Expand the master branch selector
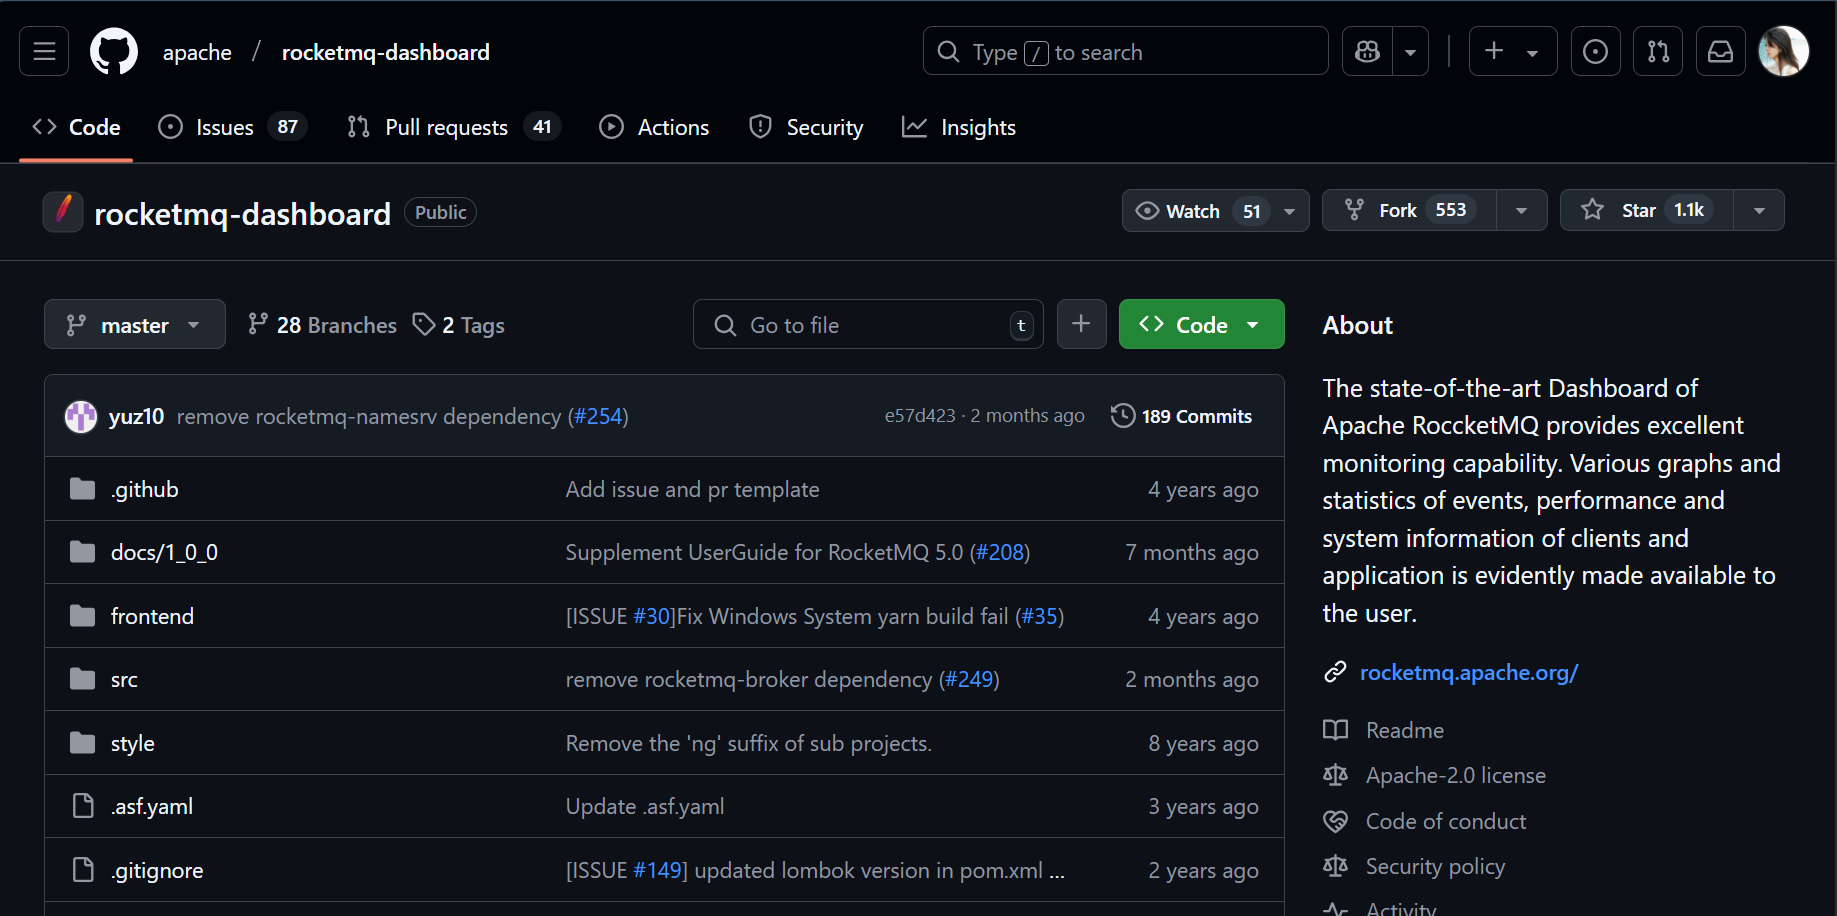The height and width of the screenshot is (916, 1837). click(x=134, y=325)
